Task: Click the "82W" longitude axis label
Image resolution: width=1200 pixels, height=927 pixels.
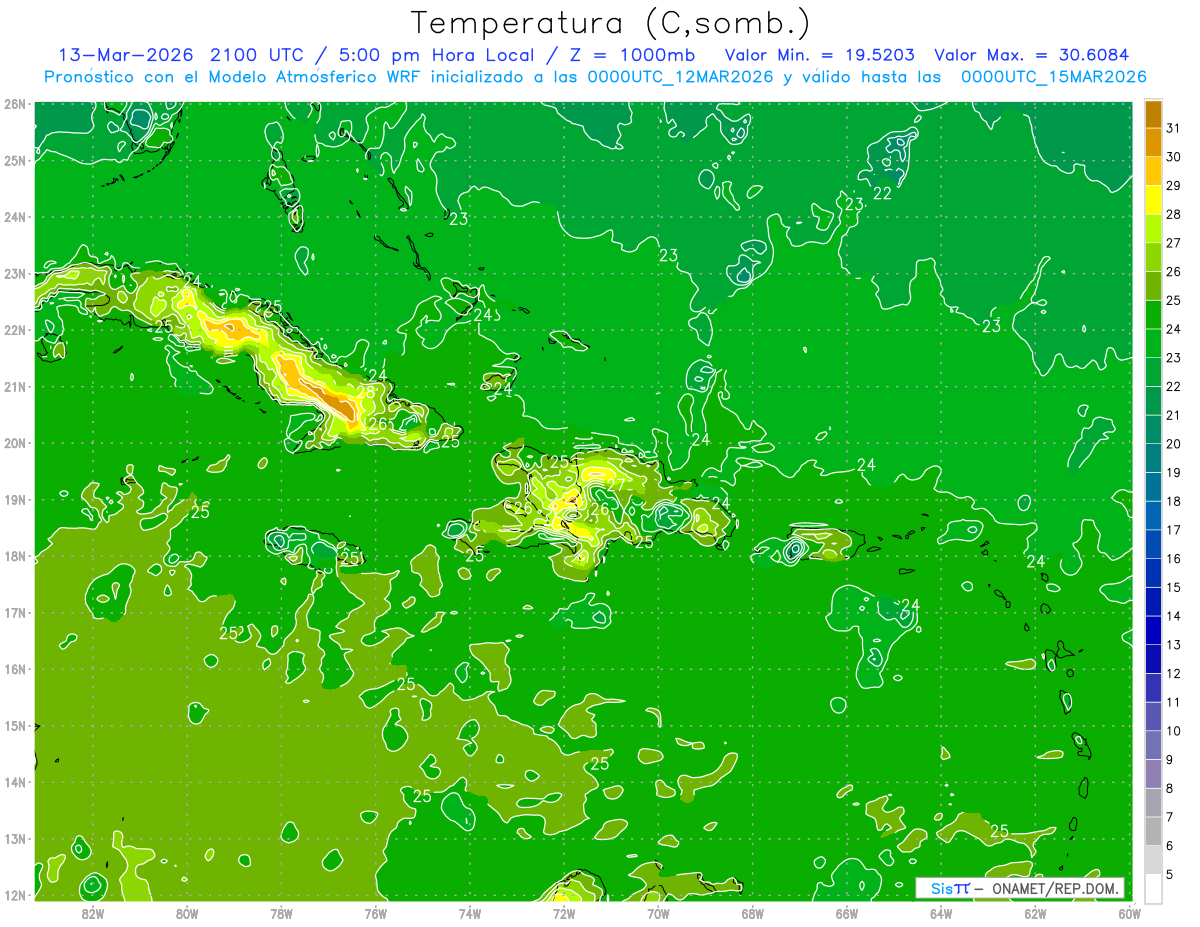Action: tap(93, 912)
